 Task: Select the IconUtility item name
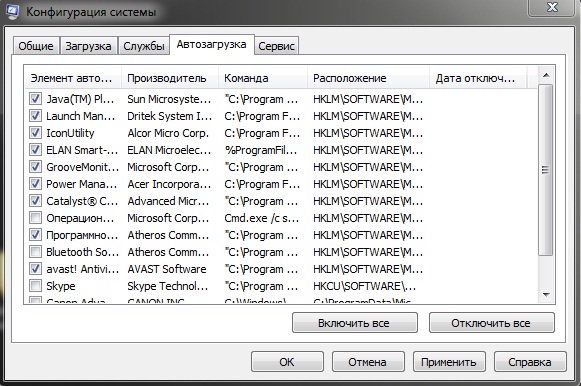[70, 133]
